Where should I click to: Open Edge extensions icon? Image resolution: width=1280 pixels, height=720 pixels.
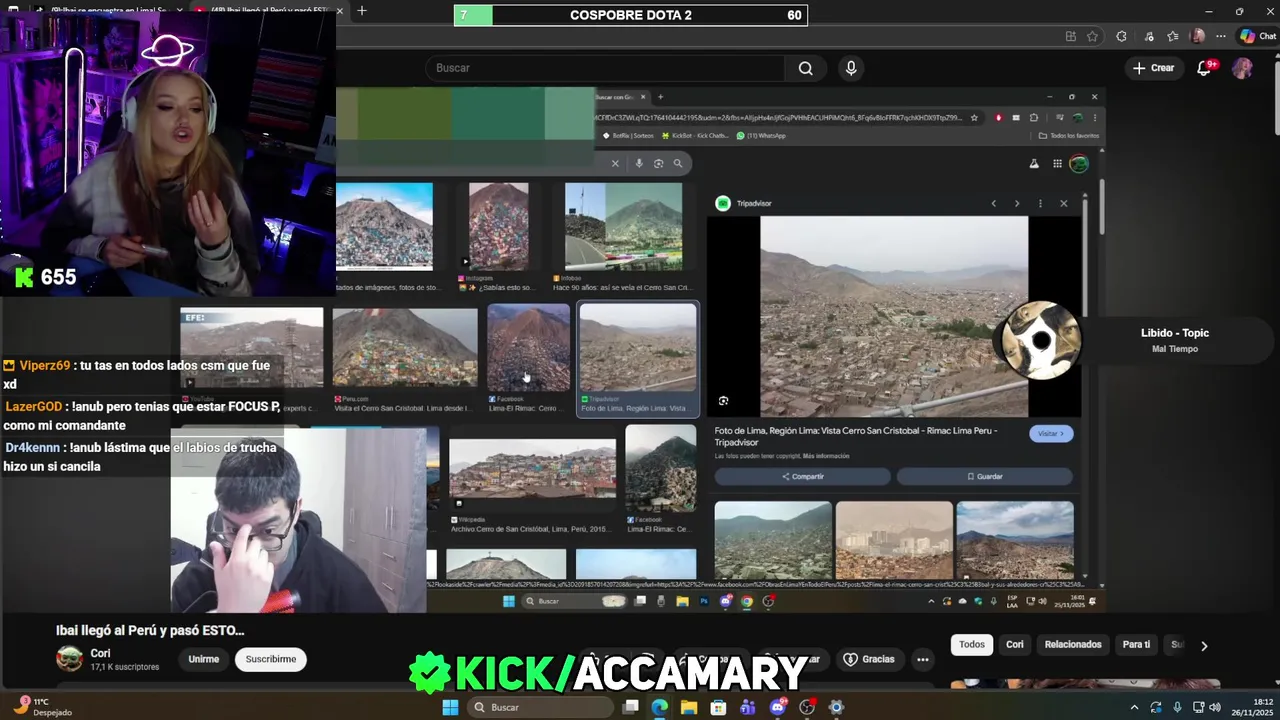tap(1121, 36)
